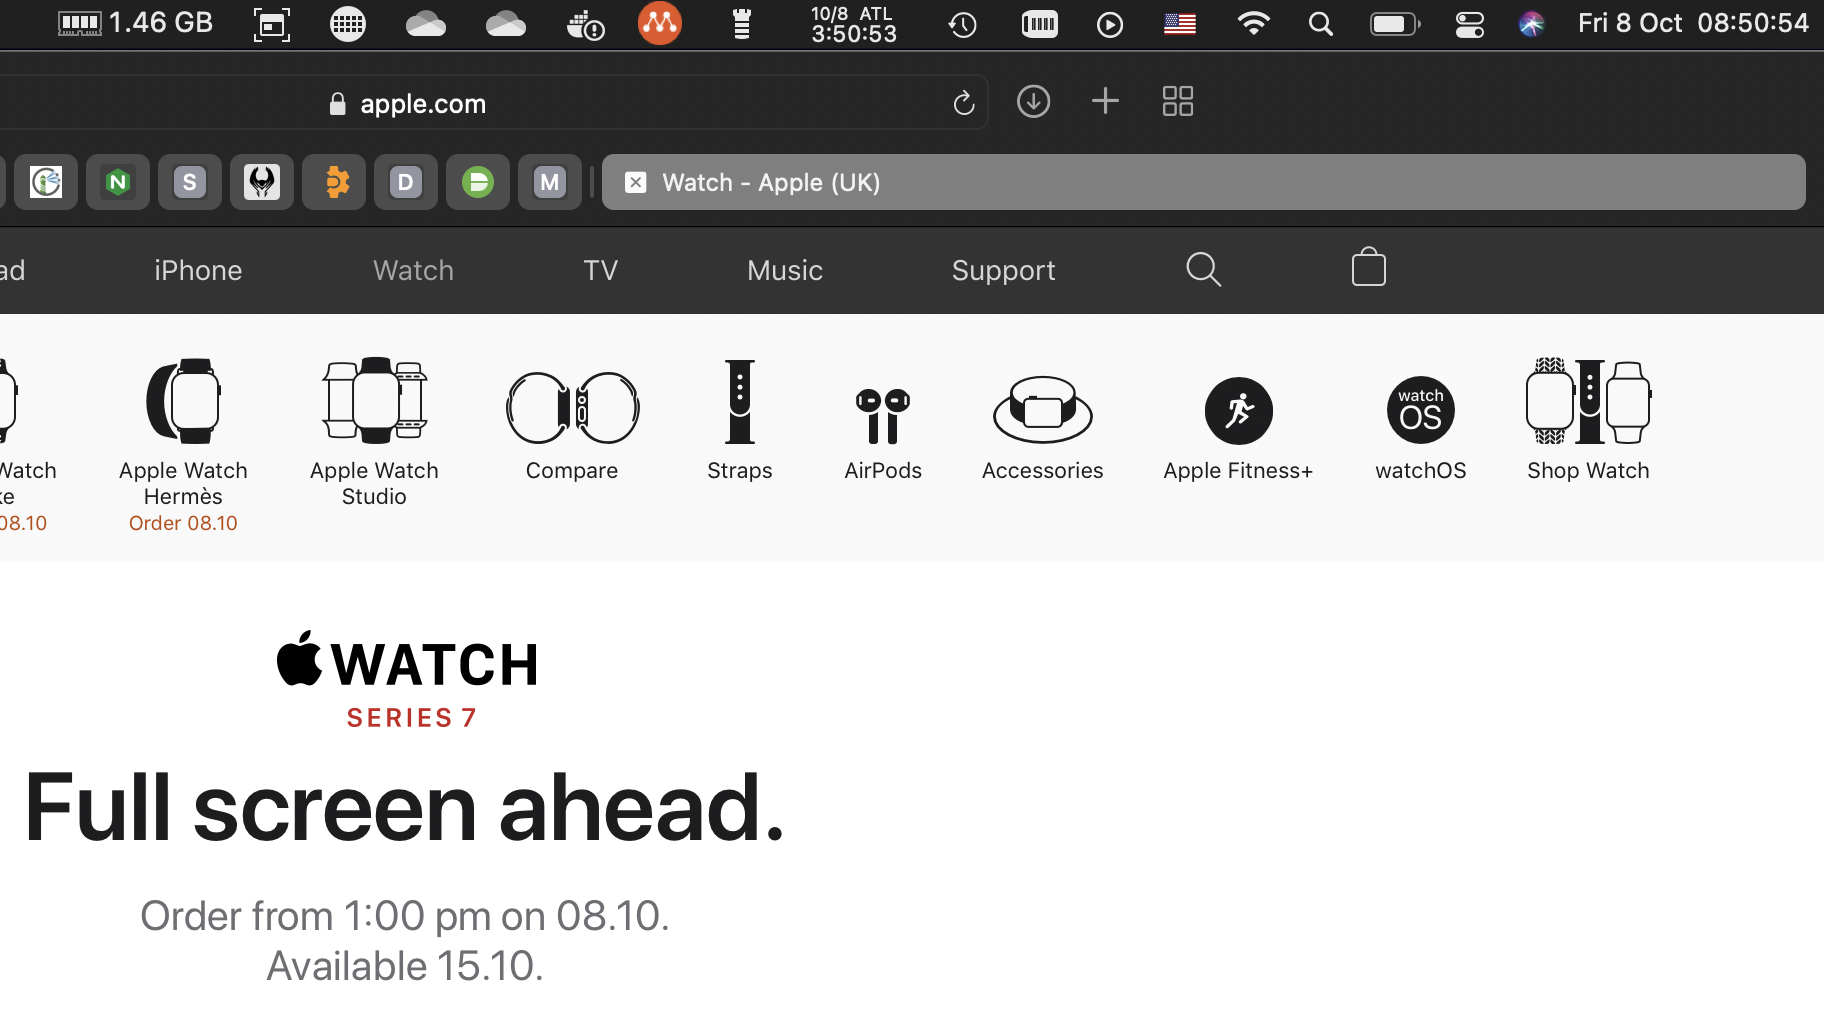Open Support in Apple navigation
The image size is (1824, 1016).
1003,270
